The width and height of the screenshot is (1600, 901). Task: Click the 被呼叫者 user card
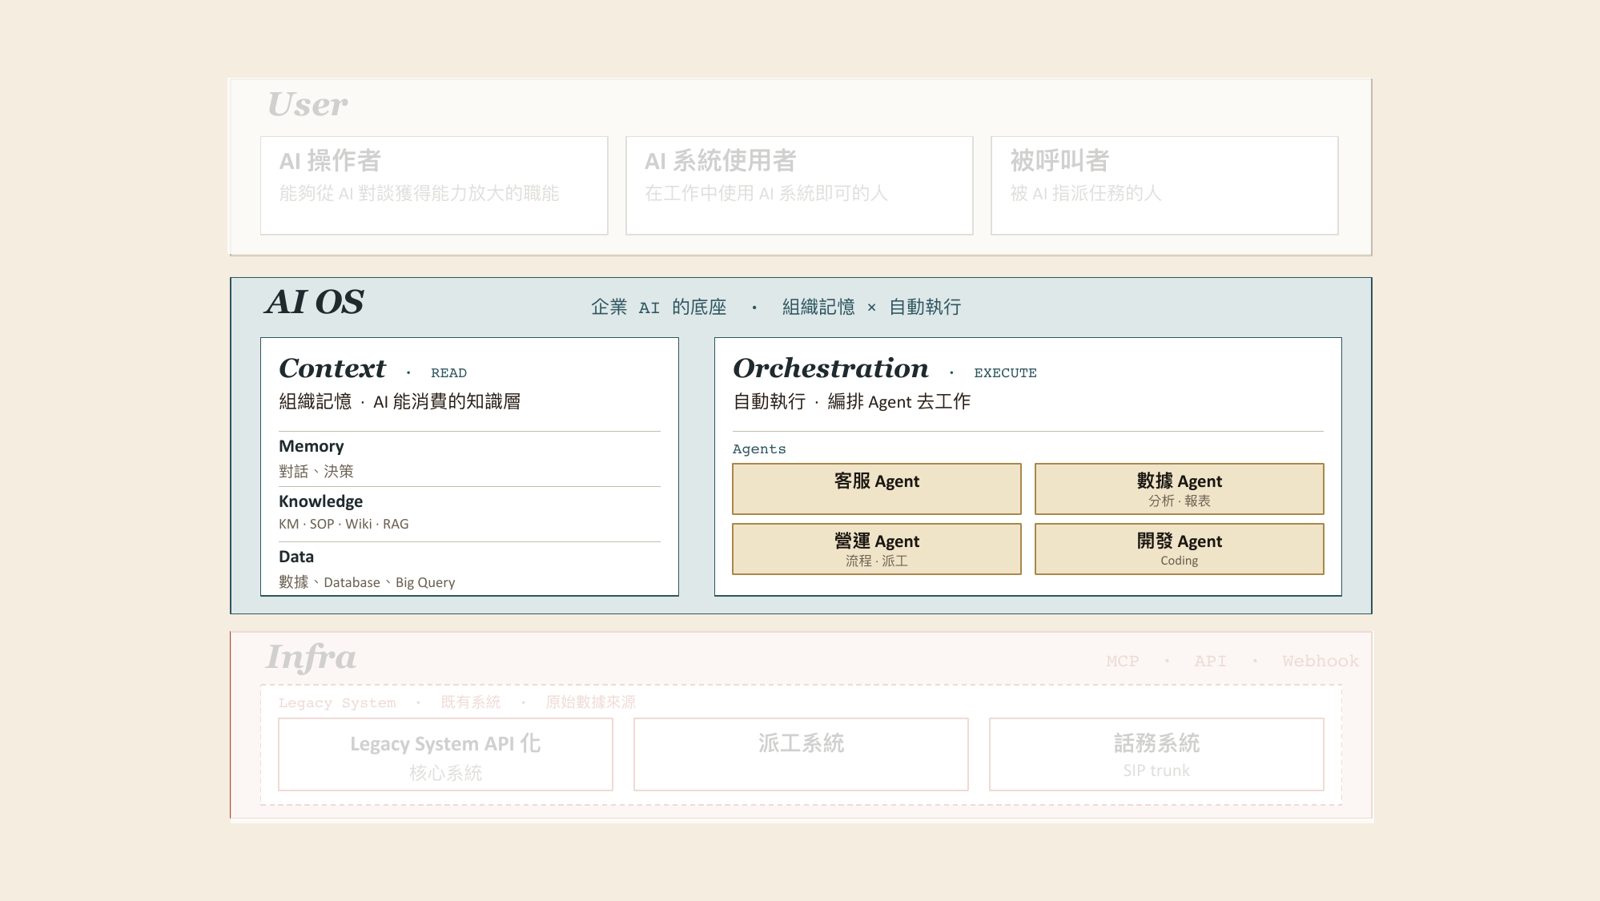pos(1164,186)
